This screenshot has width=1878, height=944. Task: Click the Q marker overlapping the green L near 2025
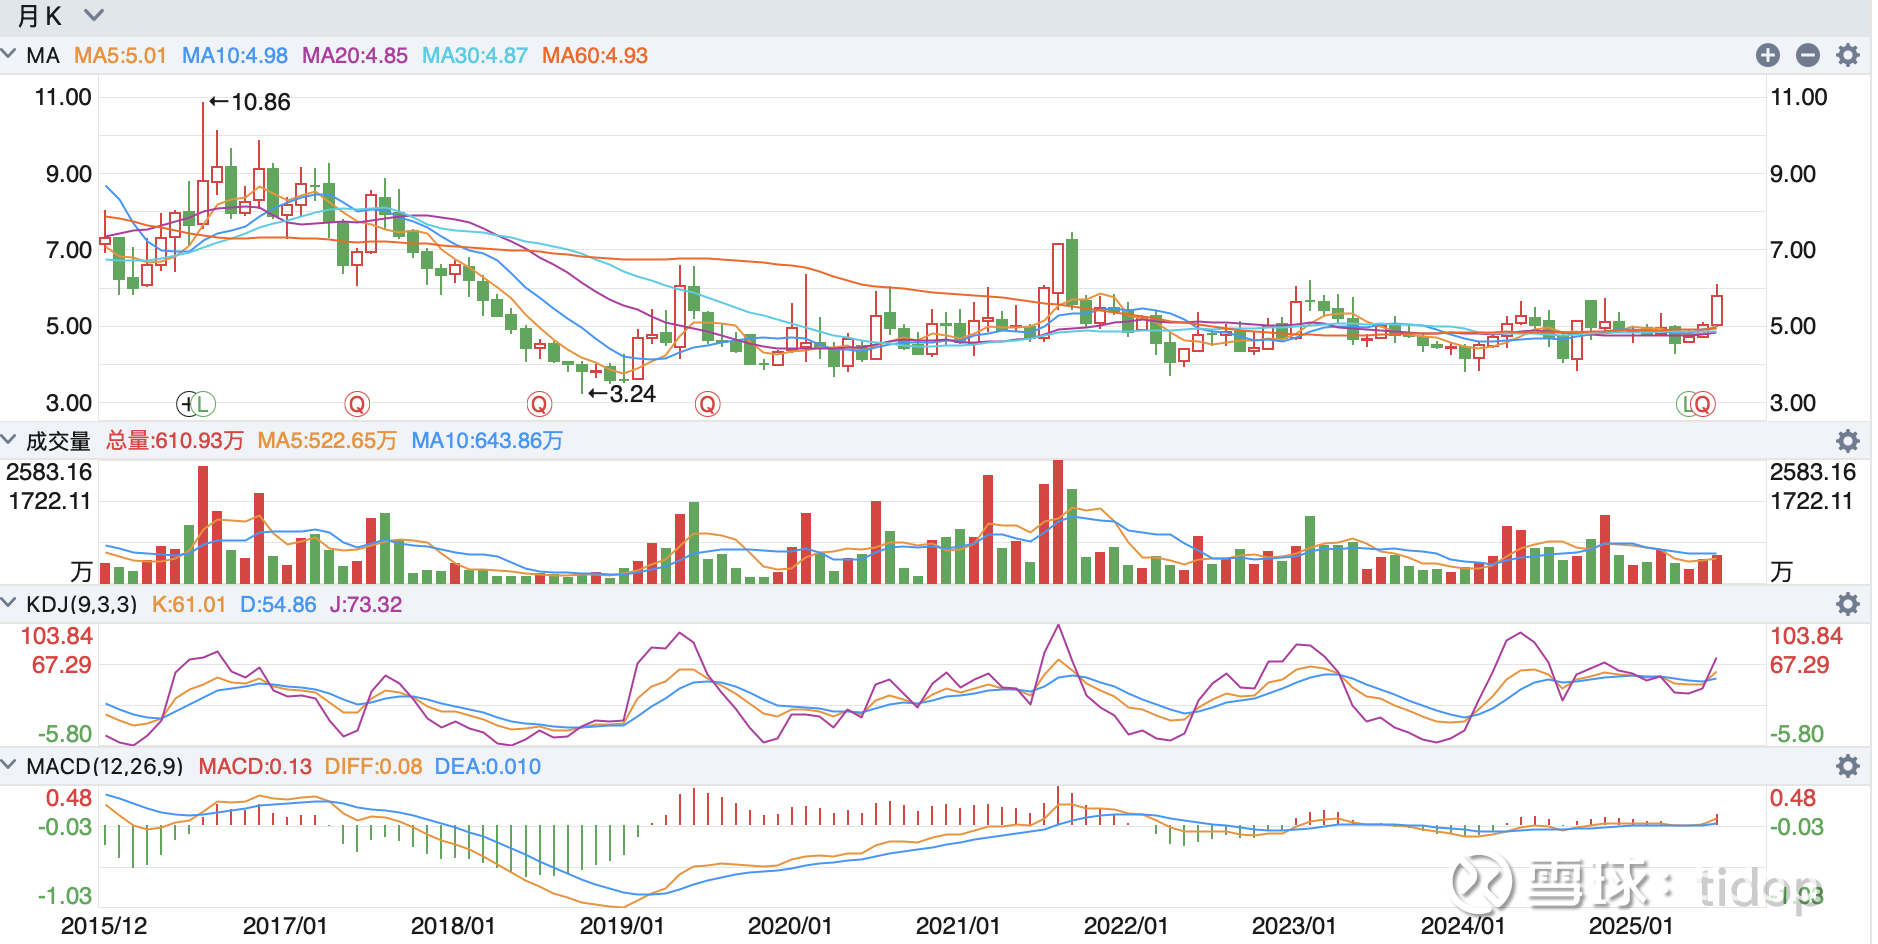click(1703, 404)
